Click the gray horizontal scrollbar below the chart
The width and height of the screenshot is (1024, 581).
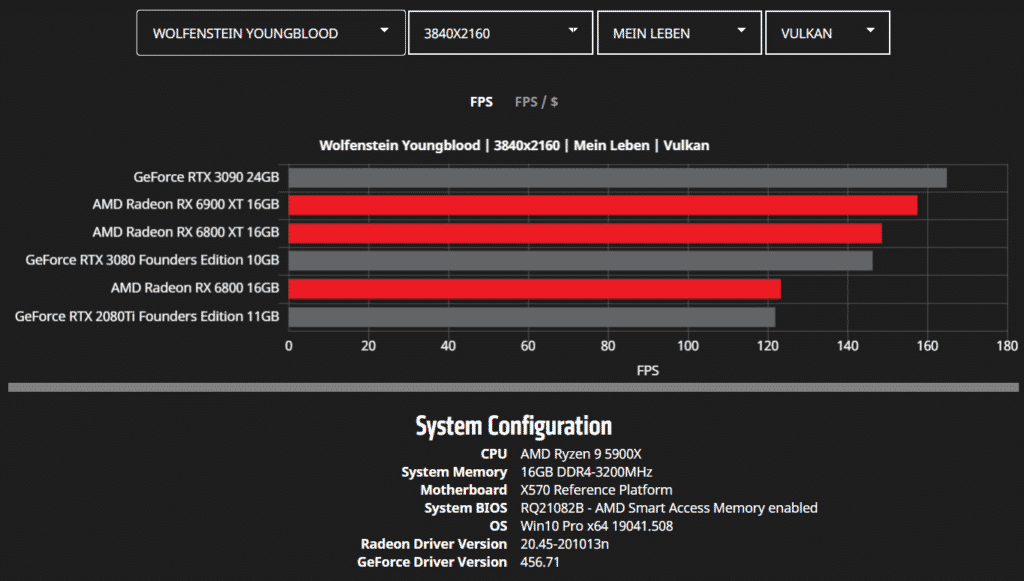click(512, 387)
